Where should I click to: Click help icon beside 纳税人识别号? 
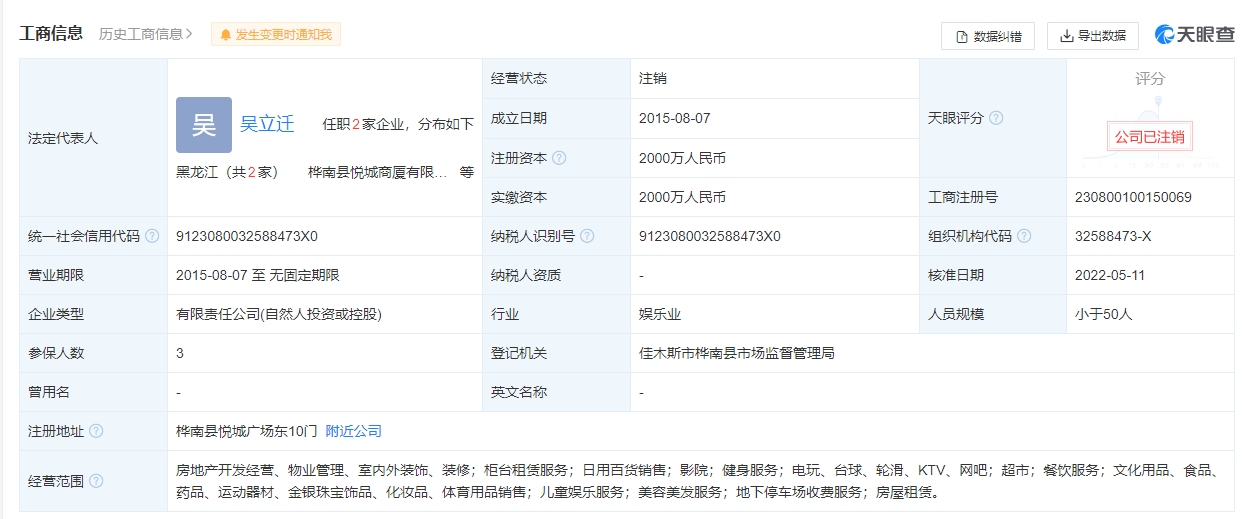587,237
